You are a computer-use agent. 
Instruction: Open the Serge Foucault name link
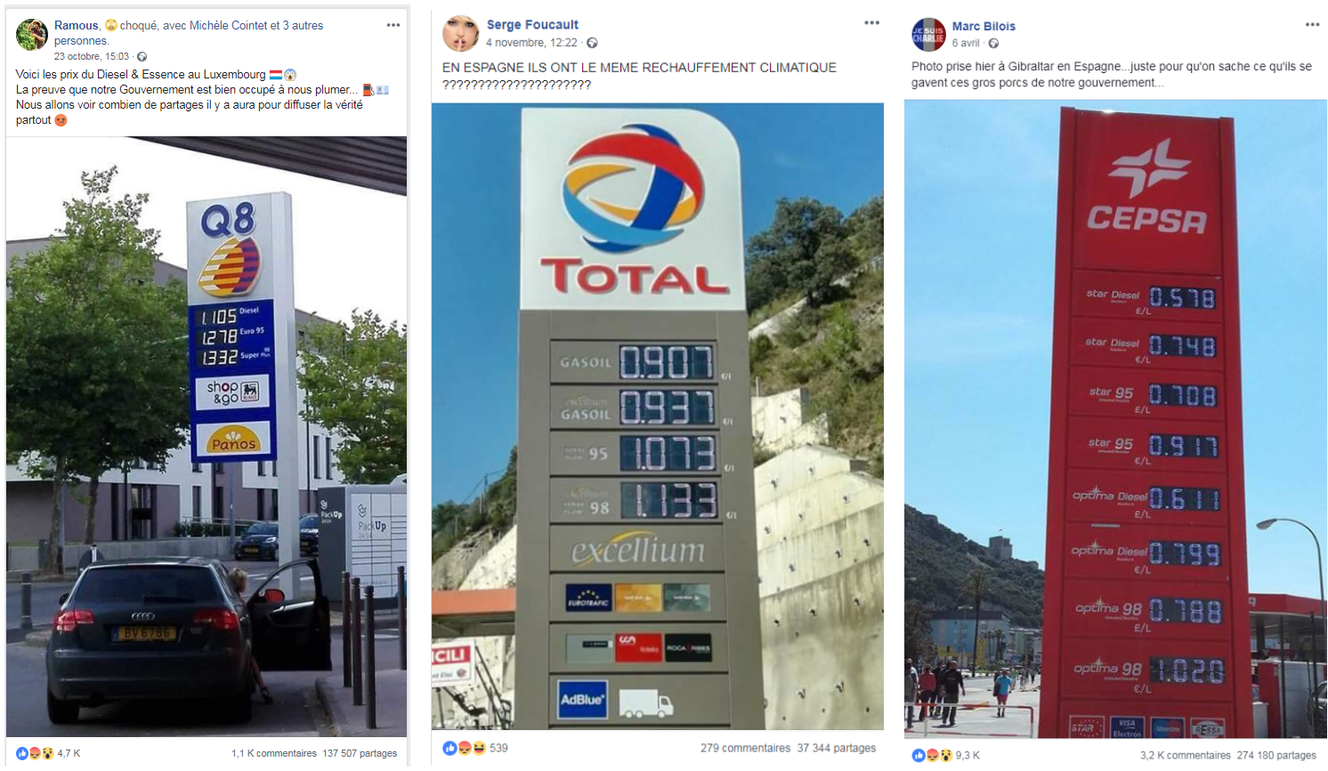533,25
